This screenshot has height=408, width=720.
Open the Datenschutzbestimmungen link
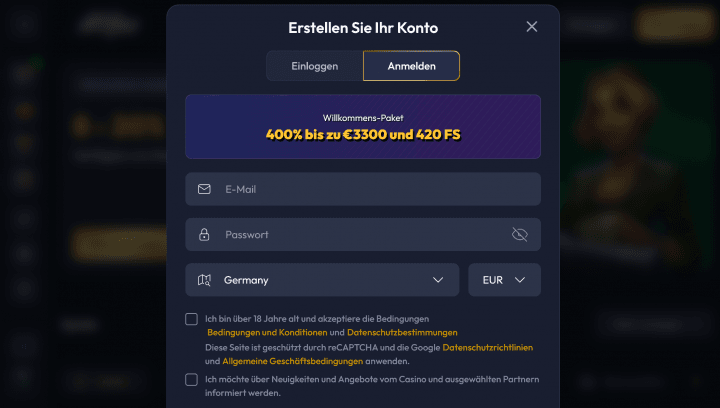pyautogui.click(x=402, y=332)
